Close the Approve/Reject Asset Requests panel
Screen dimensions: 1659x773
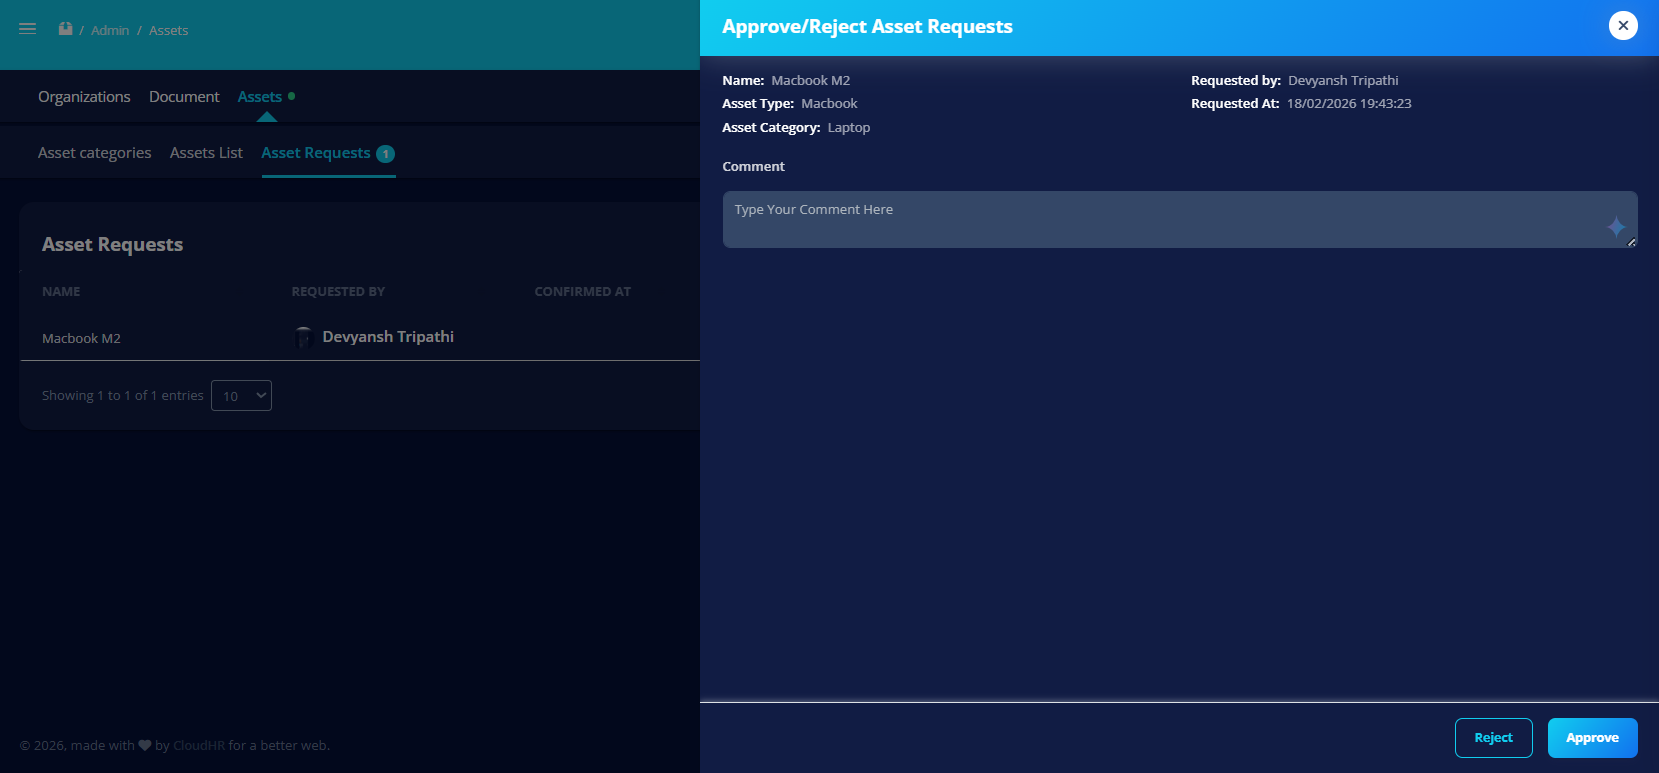coord(1623,26)
